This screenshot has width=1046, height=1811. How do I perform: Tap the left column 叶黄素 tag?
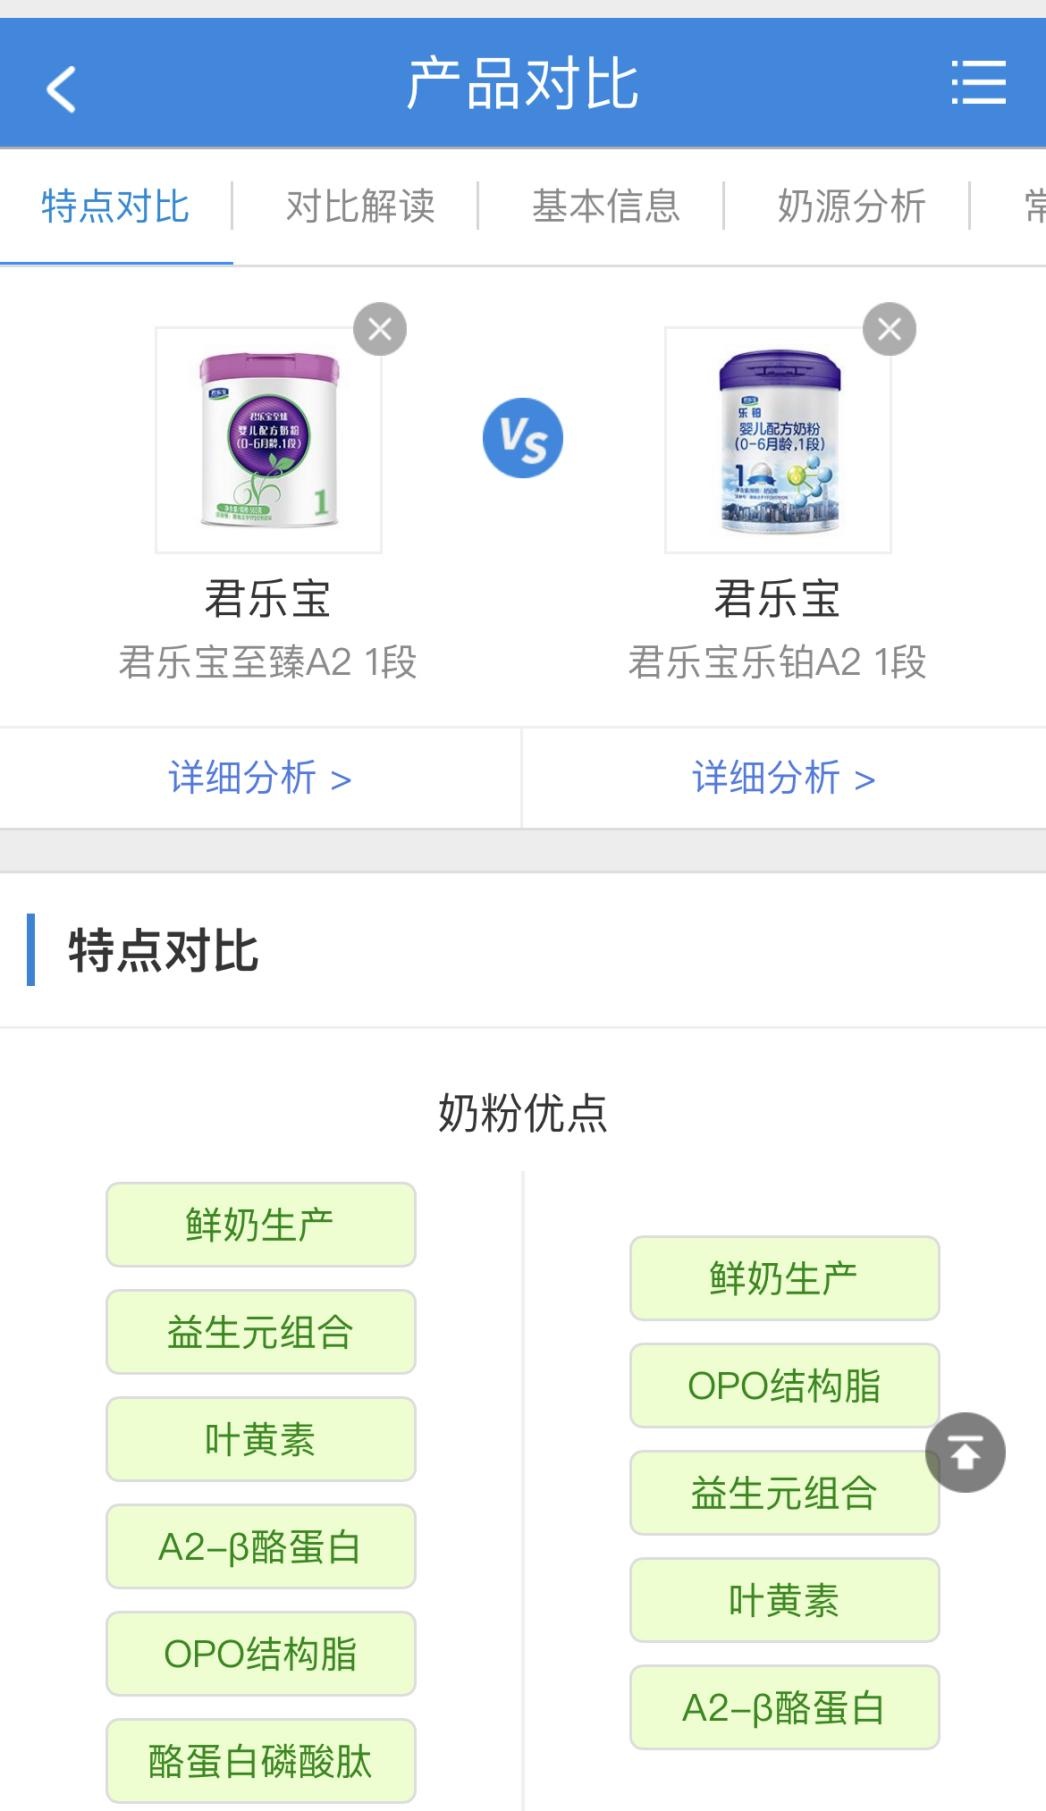tap(260, 1440)
